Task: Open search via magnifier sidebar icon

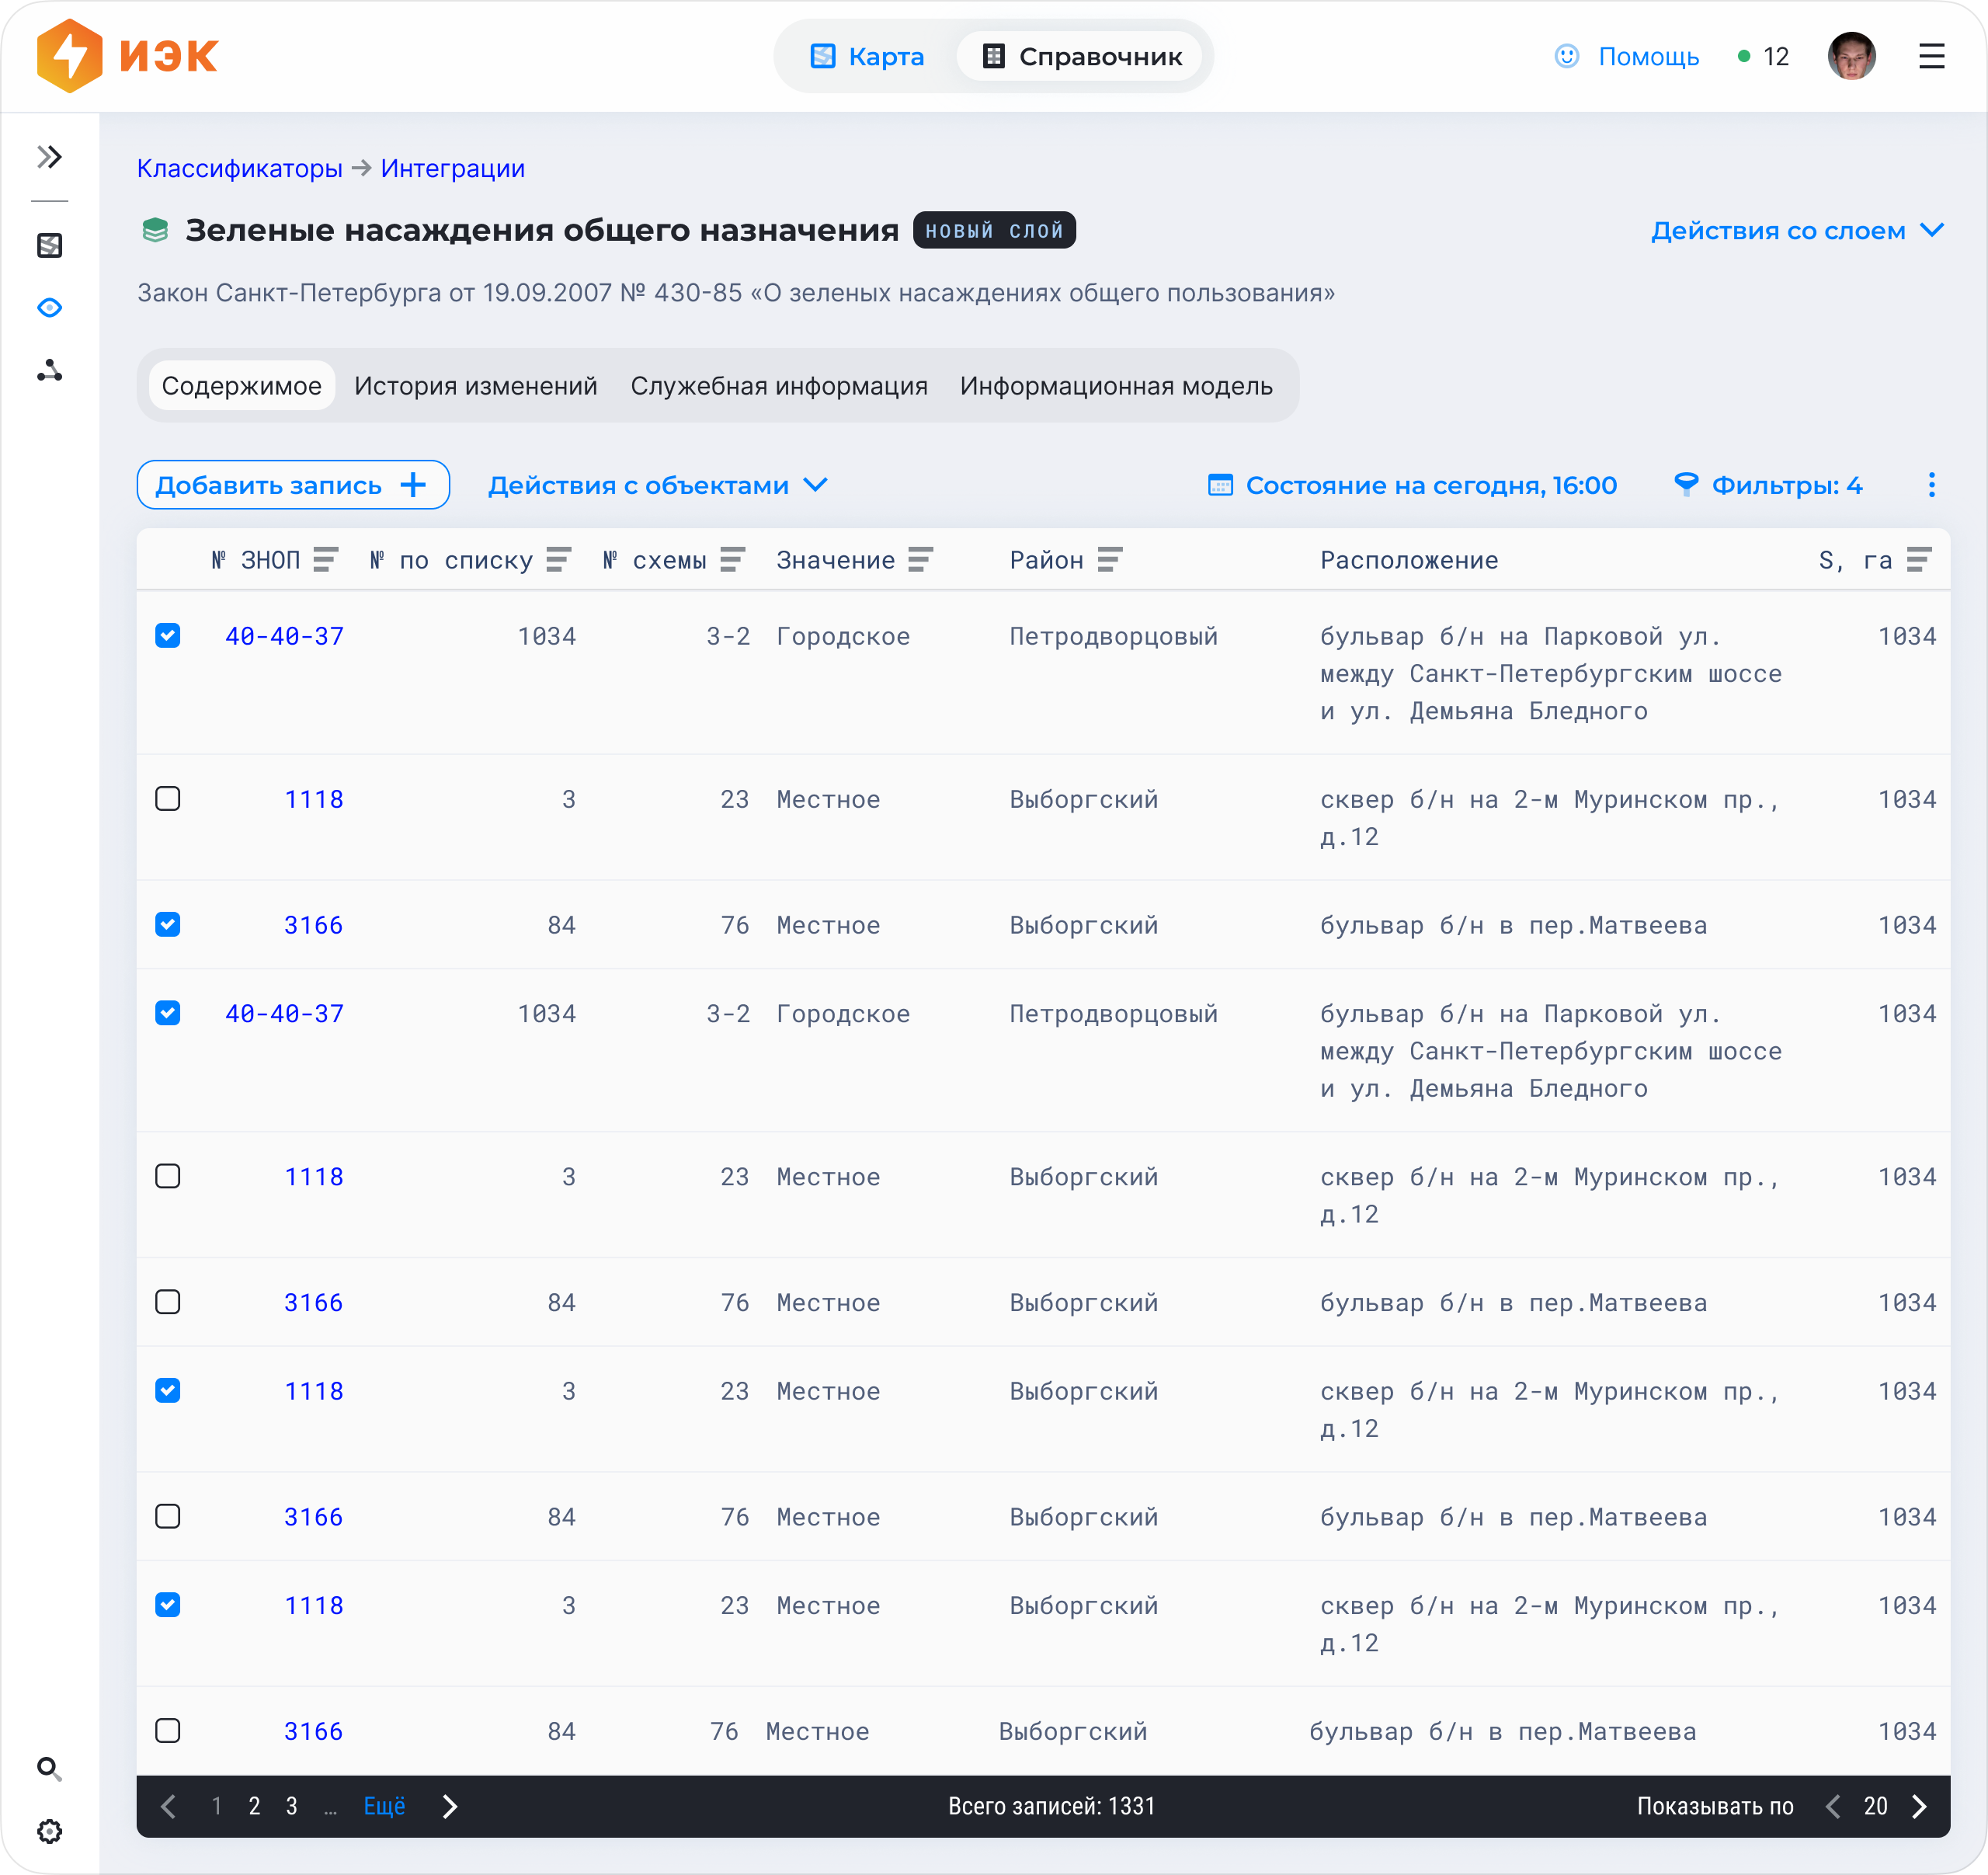Action: pyautogui.click(x=49, y=1768)
